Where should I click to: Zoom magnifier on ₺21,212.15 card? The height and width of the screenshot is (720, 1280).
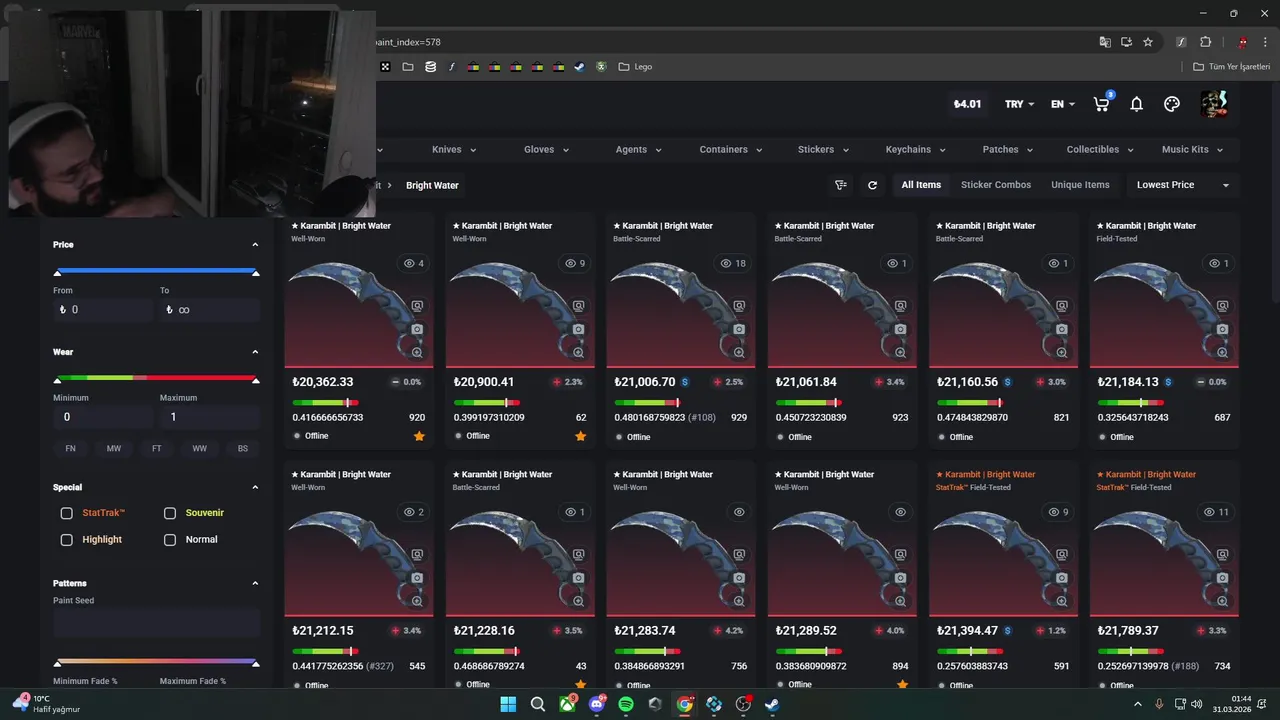click(417, 601)
